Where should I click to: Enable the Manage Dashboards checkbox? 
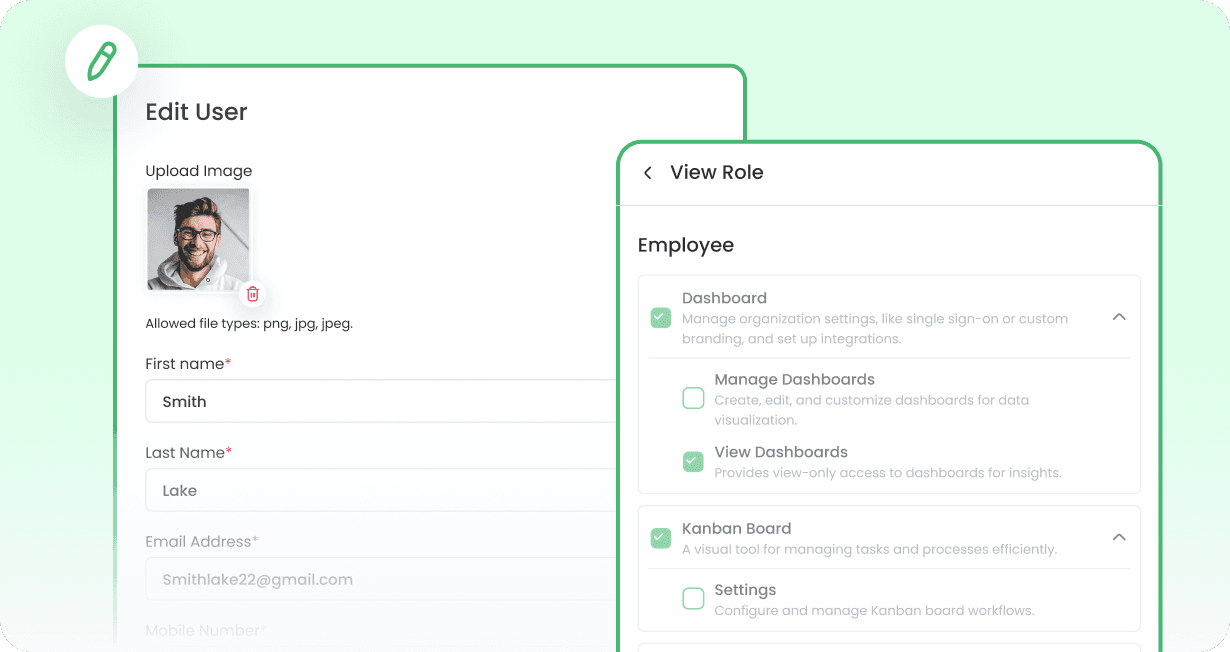[x=693, y=398]
